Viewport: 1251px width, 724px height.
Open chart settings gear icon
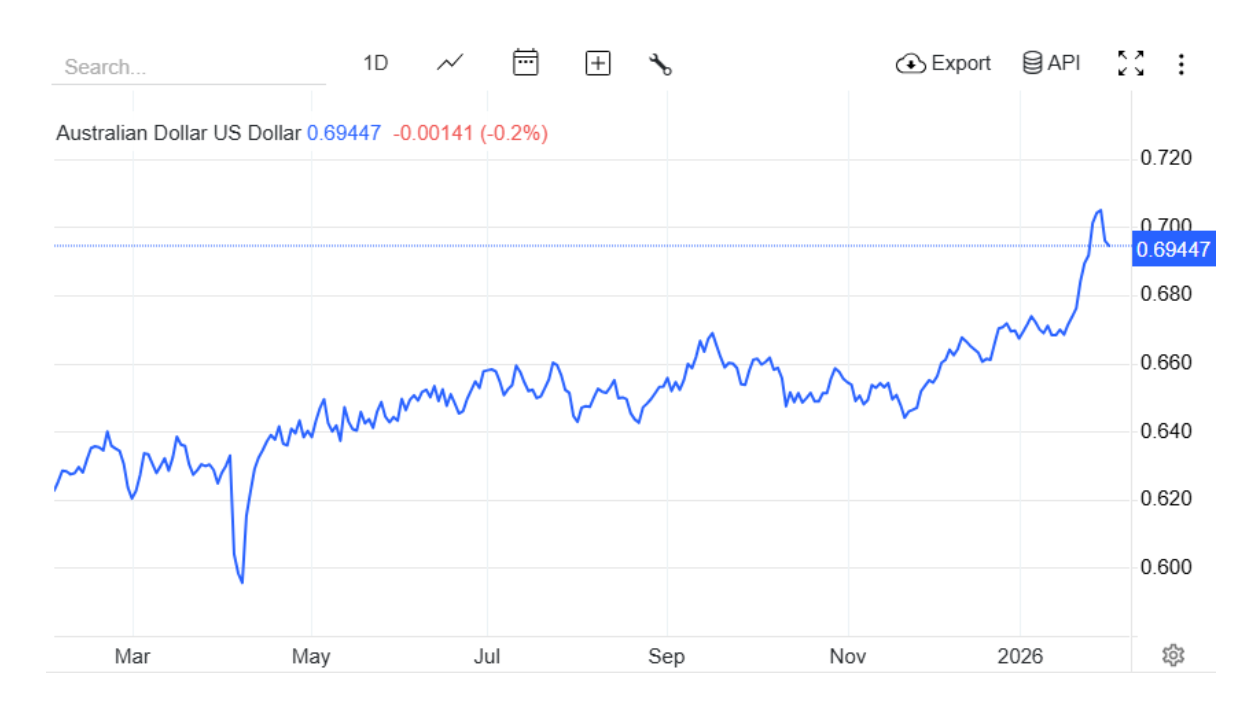(1173, 655)
